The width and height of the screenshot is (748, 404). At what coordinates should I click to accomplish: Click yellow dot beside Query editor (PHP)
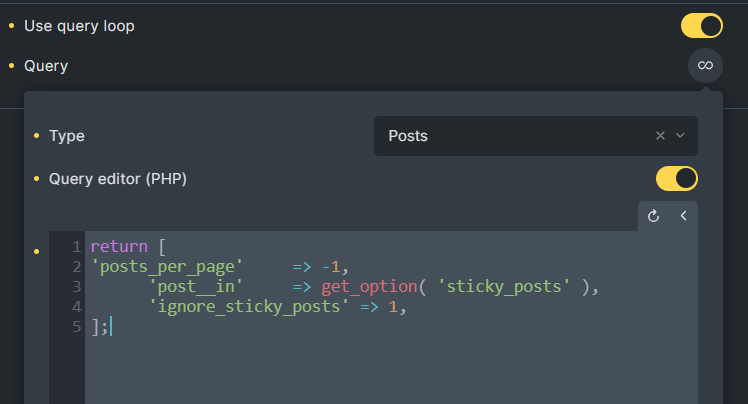click(36, 179)
